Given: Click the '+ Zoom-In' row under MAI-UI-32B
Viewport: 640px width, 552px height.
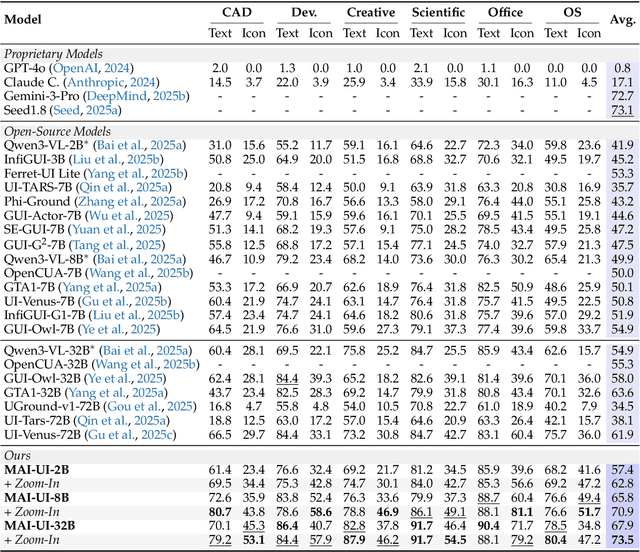Looking at the screenshot, I should pyautogui.click(x=320, y=540).
